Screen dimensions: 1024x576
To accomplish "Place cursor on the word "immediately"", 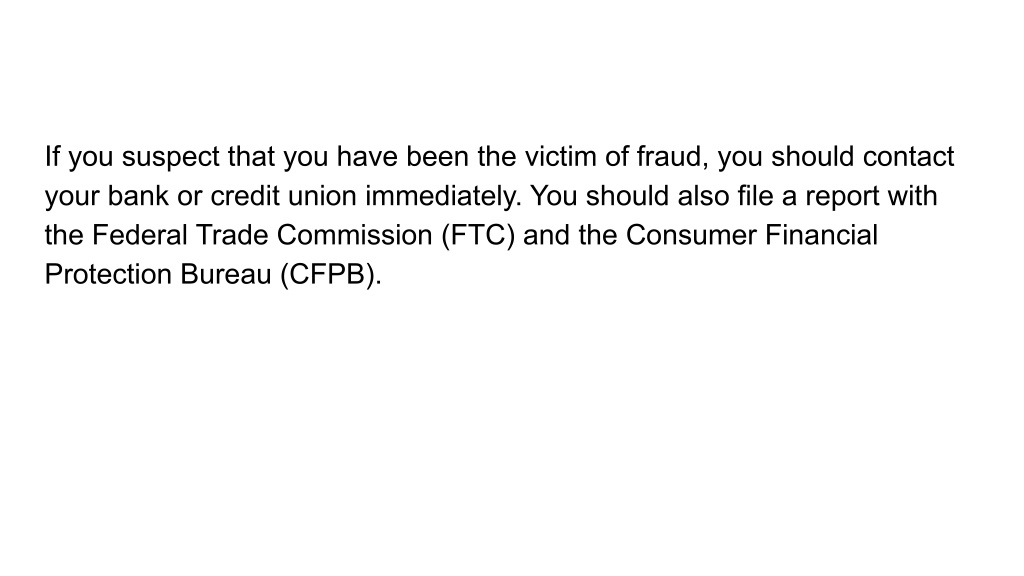I will pyautogui.click(x=443, y=197).
